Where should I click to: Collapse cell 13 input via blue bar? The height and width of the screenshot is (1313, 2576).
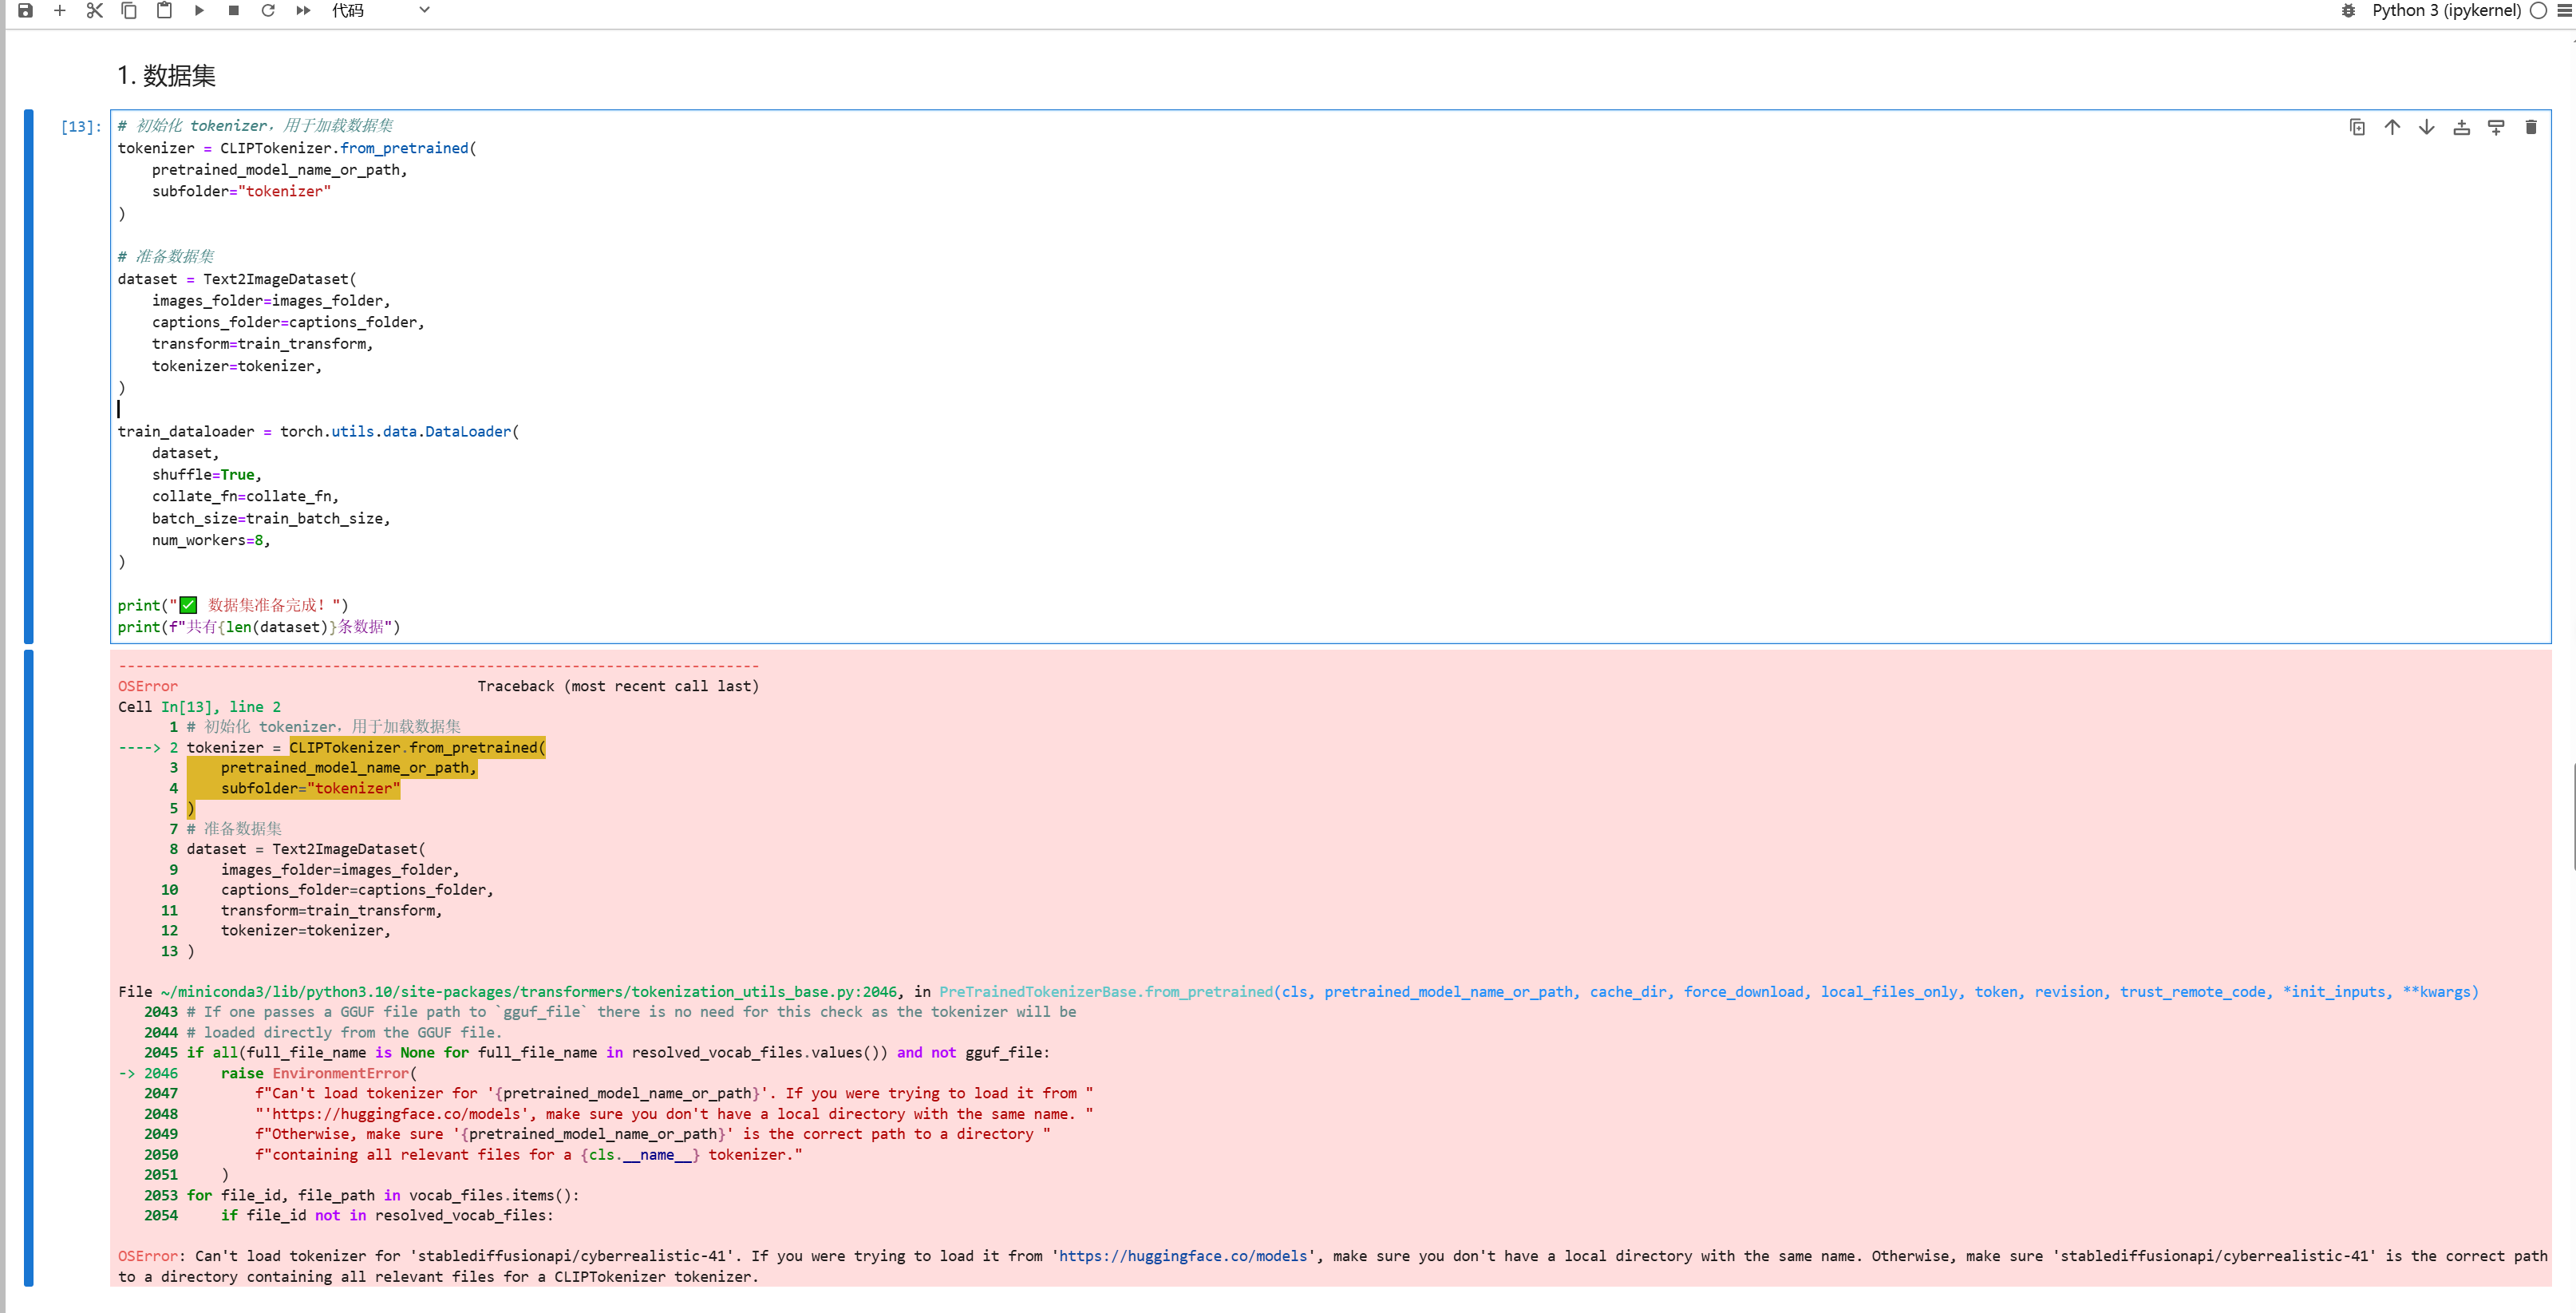pos(28,375)
